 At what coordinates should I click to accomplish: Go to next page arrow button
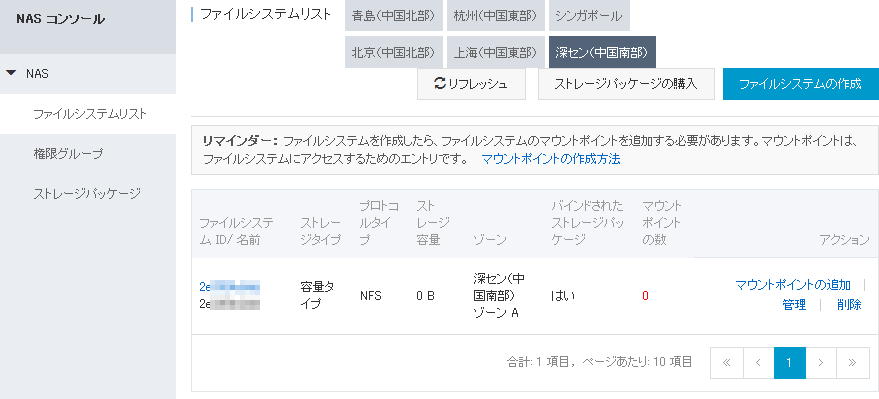click(x=821, y=363)
